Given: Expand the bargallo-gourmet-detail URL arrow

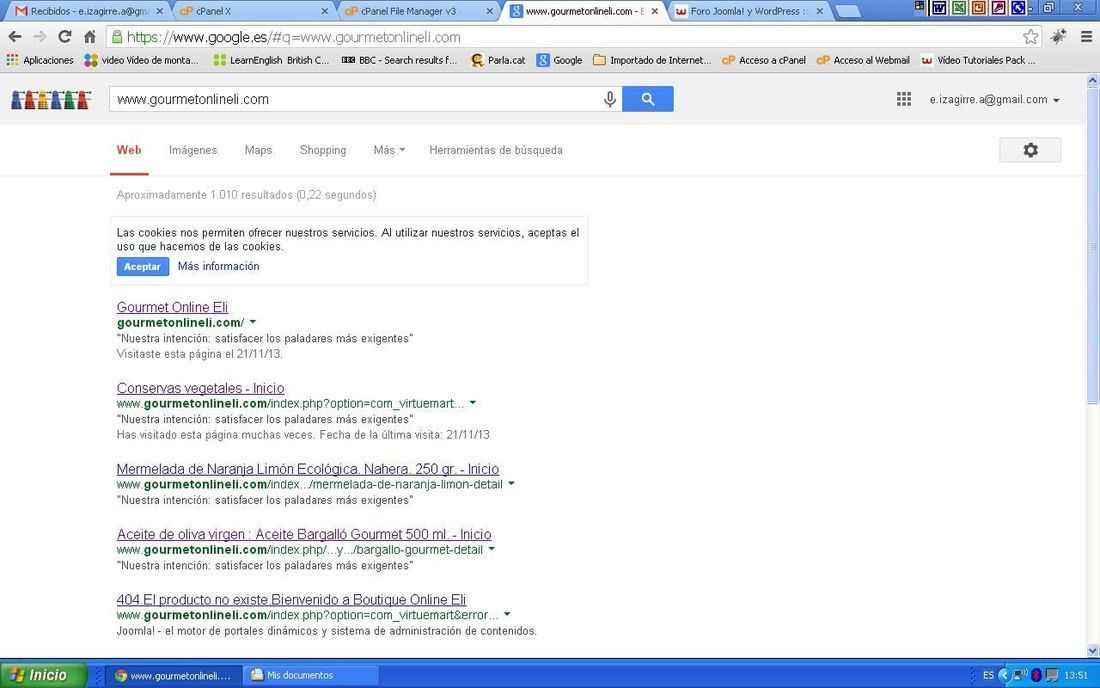Looking at the screenshot, I should click(x=492, y=549).
